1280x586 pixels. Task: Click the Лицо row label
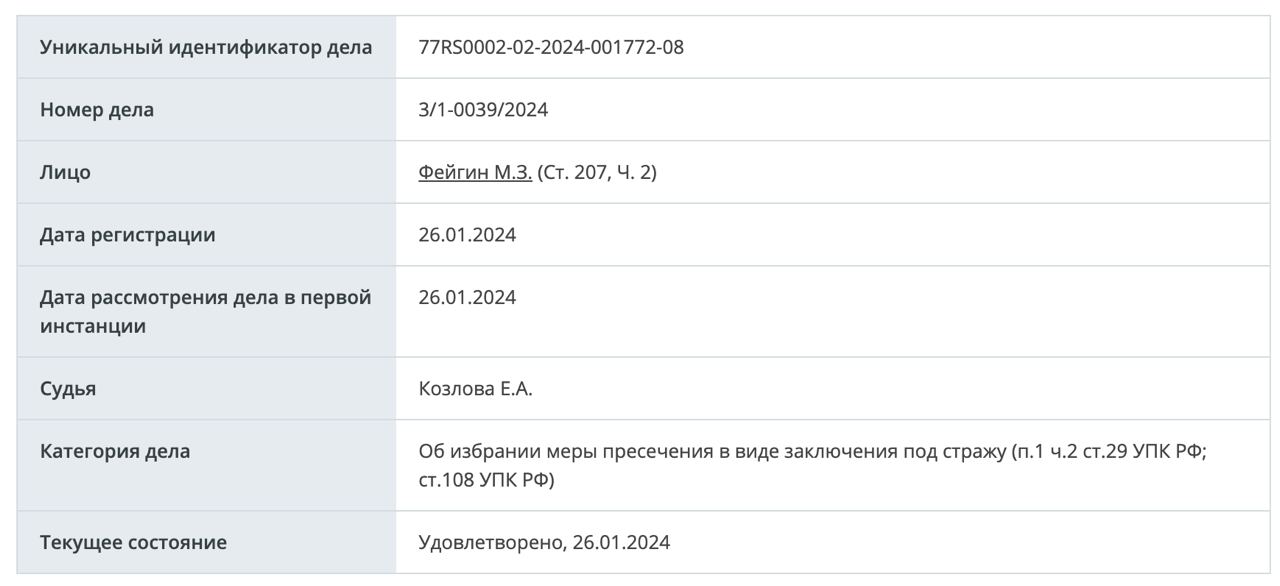click(65, 172)
